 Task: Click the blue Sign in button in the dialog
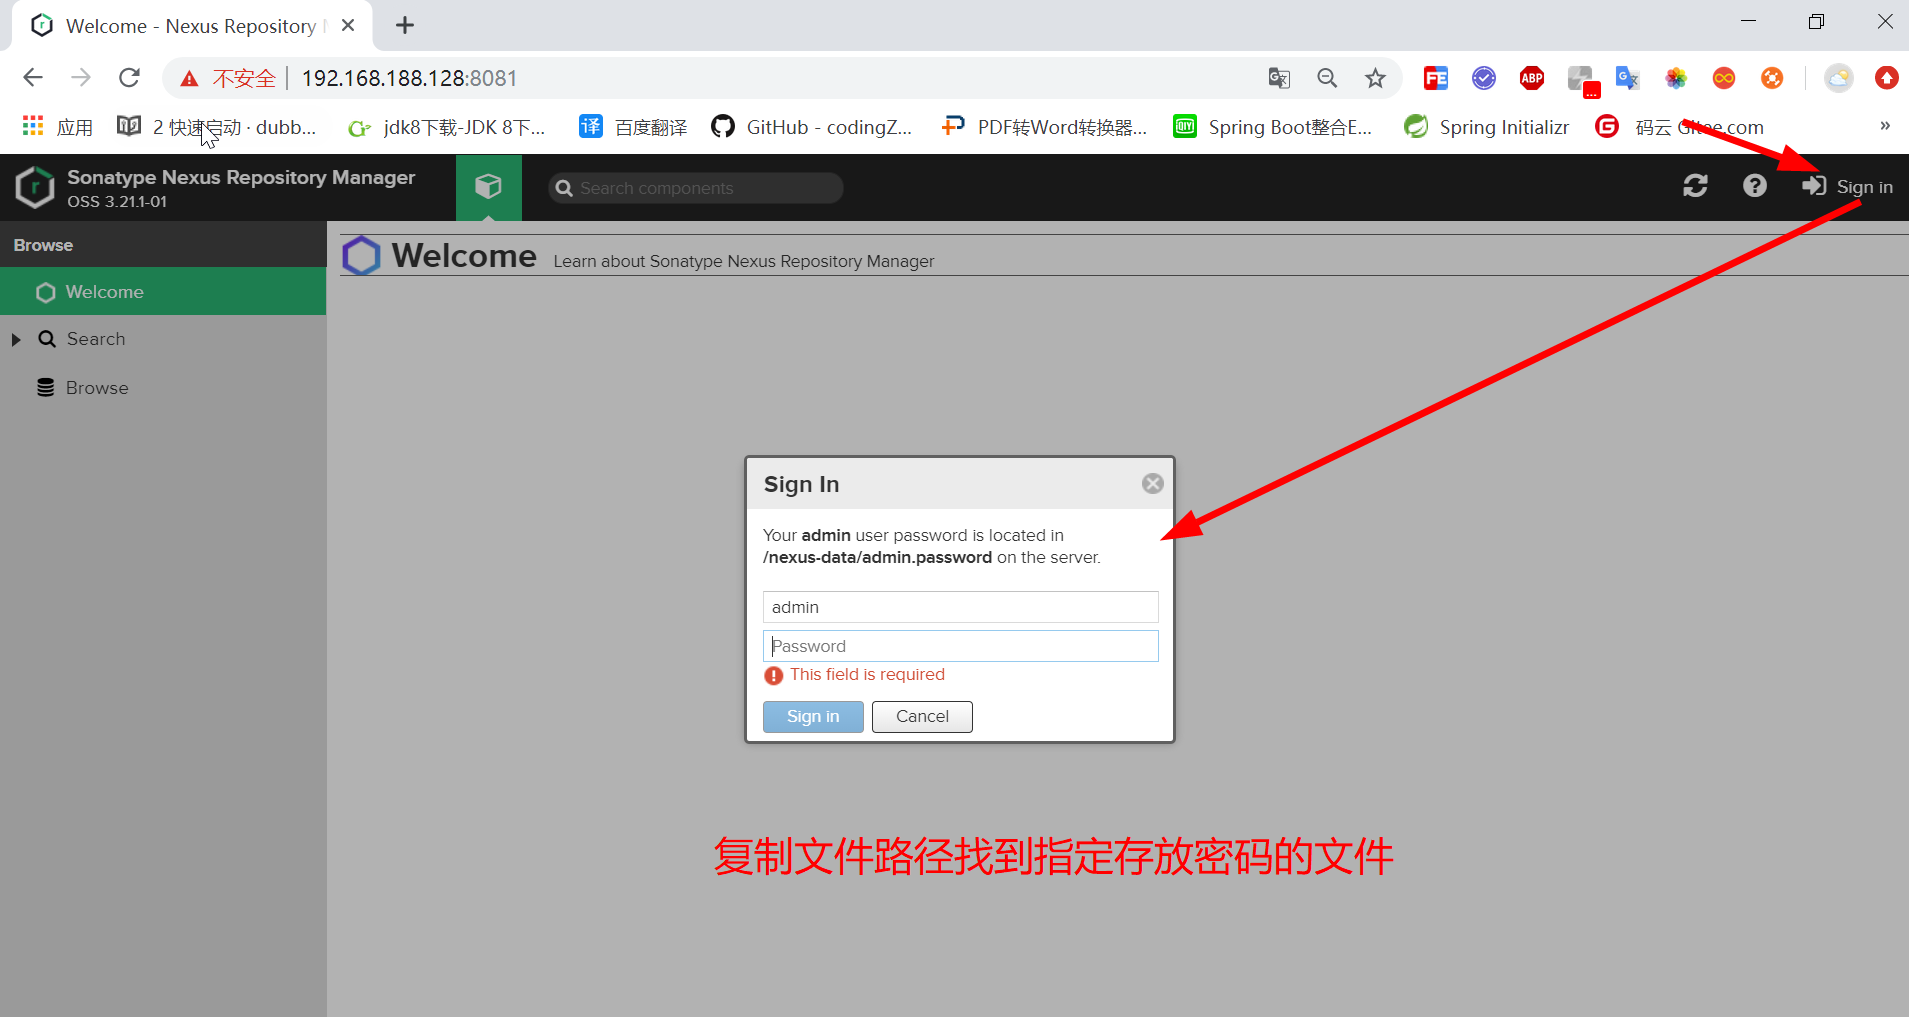pyautogui.click(x=813, y=717)
